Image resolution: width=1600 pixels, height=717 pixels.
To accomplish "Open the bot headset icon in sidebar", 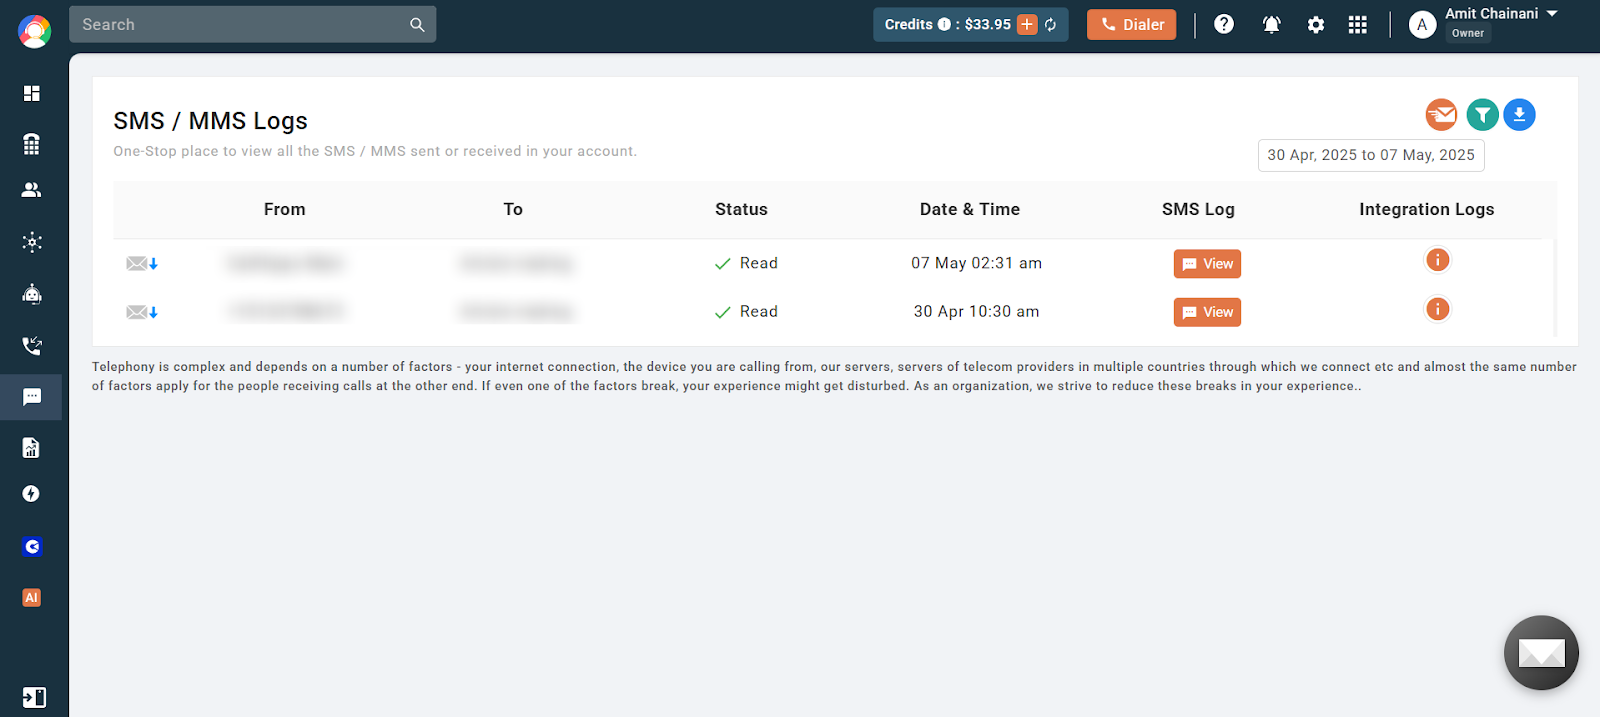I will tap(32, 294).
